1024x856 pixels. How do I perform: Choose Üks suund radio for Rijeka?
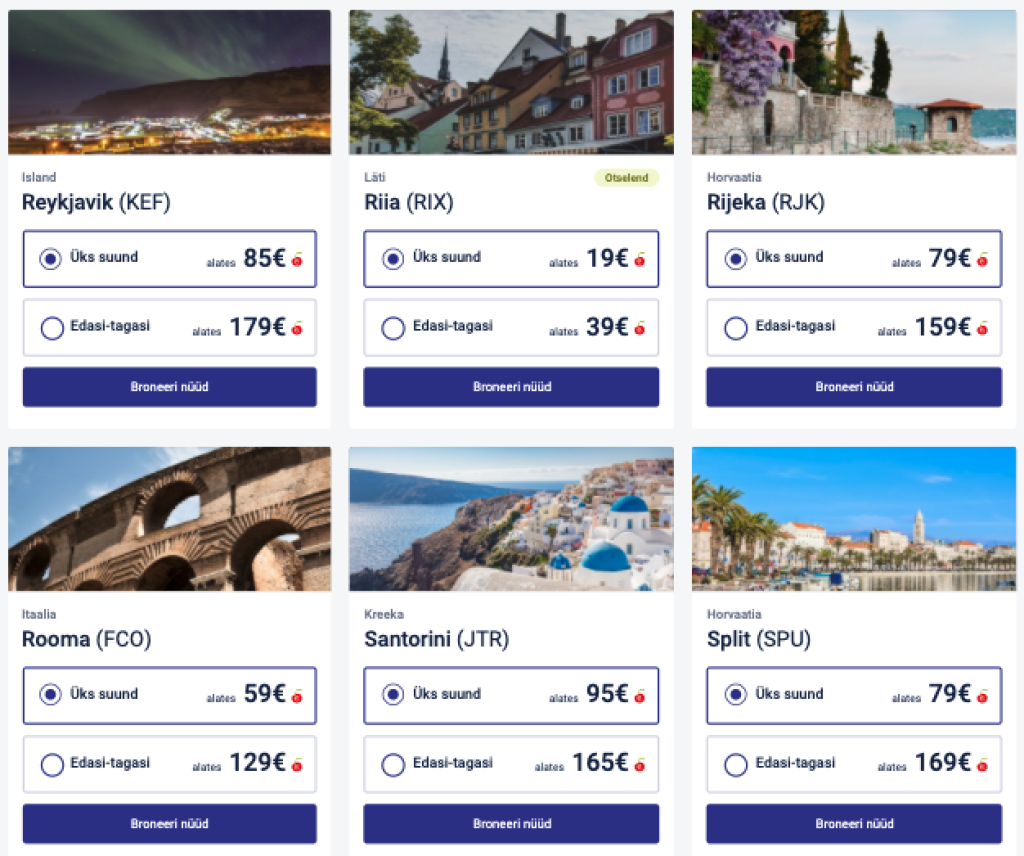pos(736,259)
